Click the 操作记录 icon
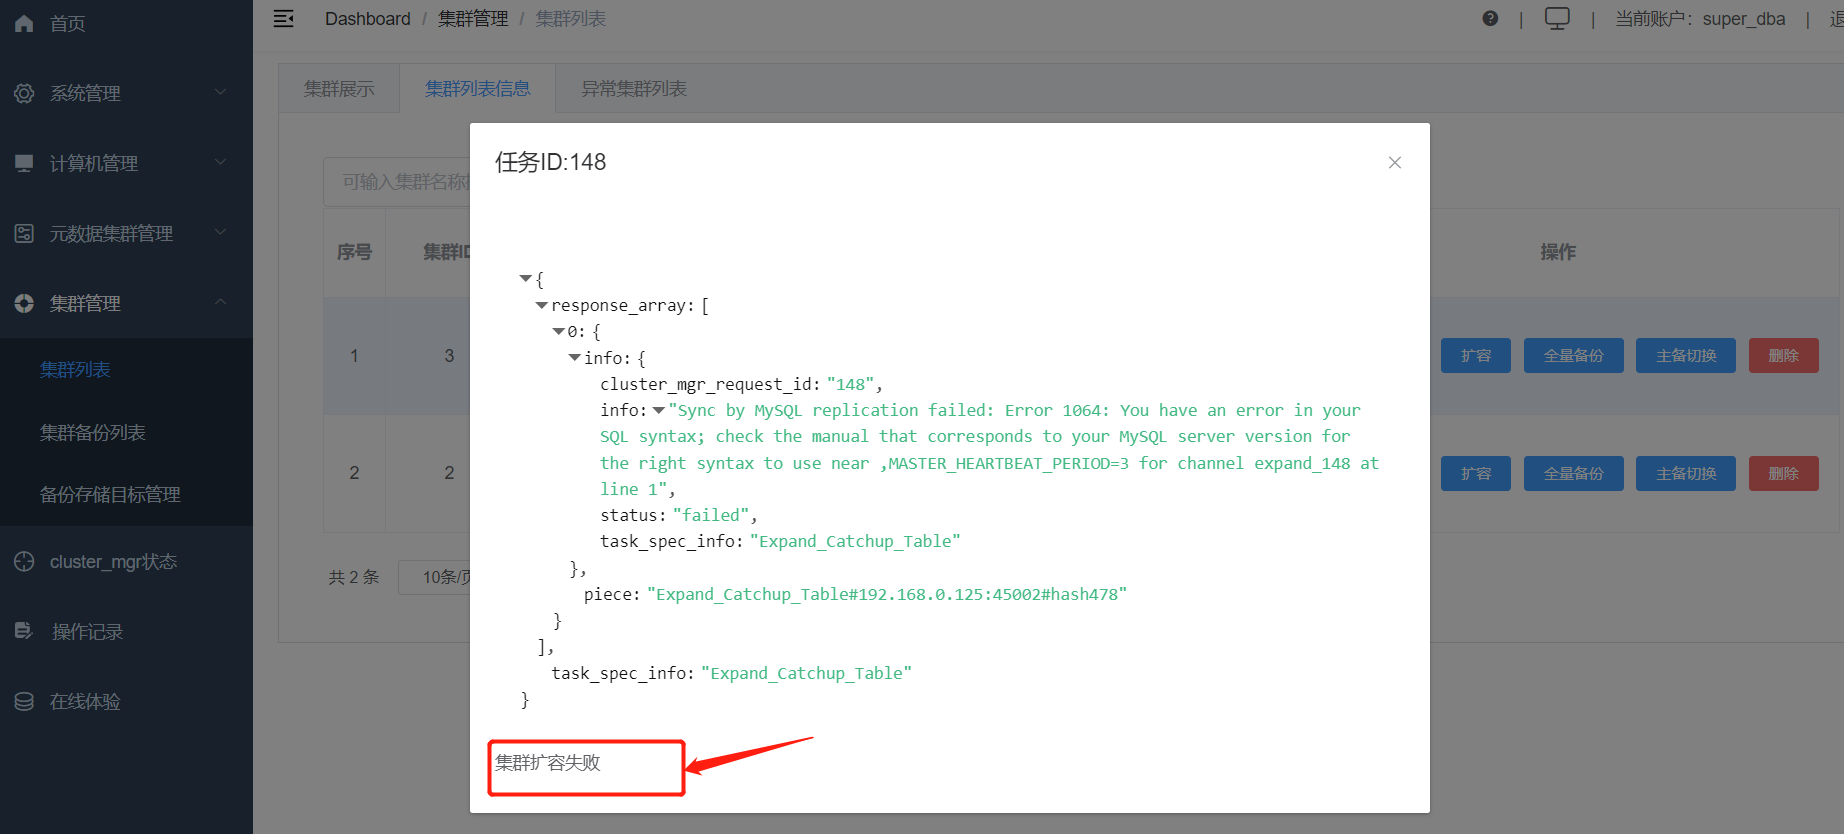Viewport: 1844px width, 834px height. [x=24, y=631]
